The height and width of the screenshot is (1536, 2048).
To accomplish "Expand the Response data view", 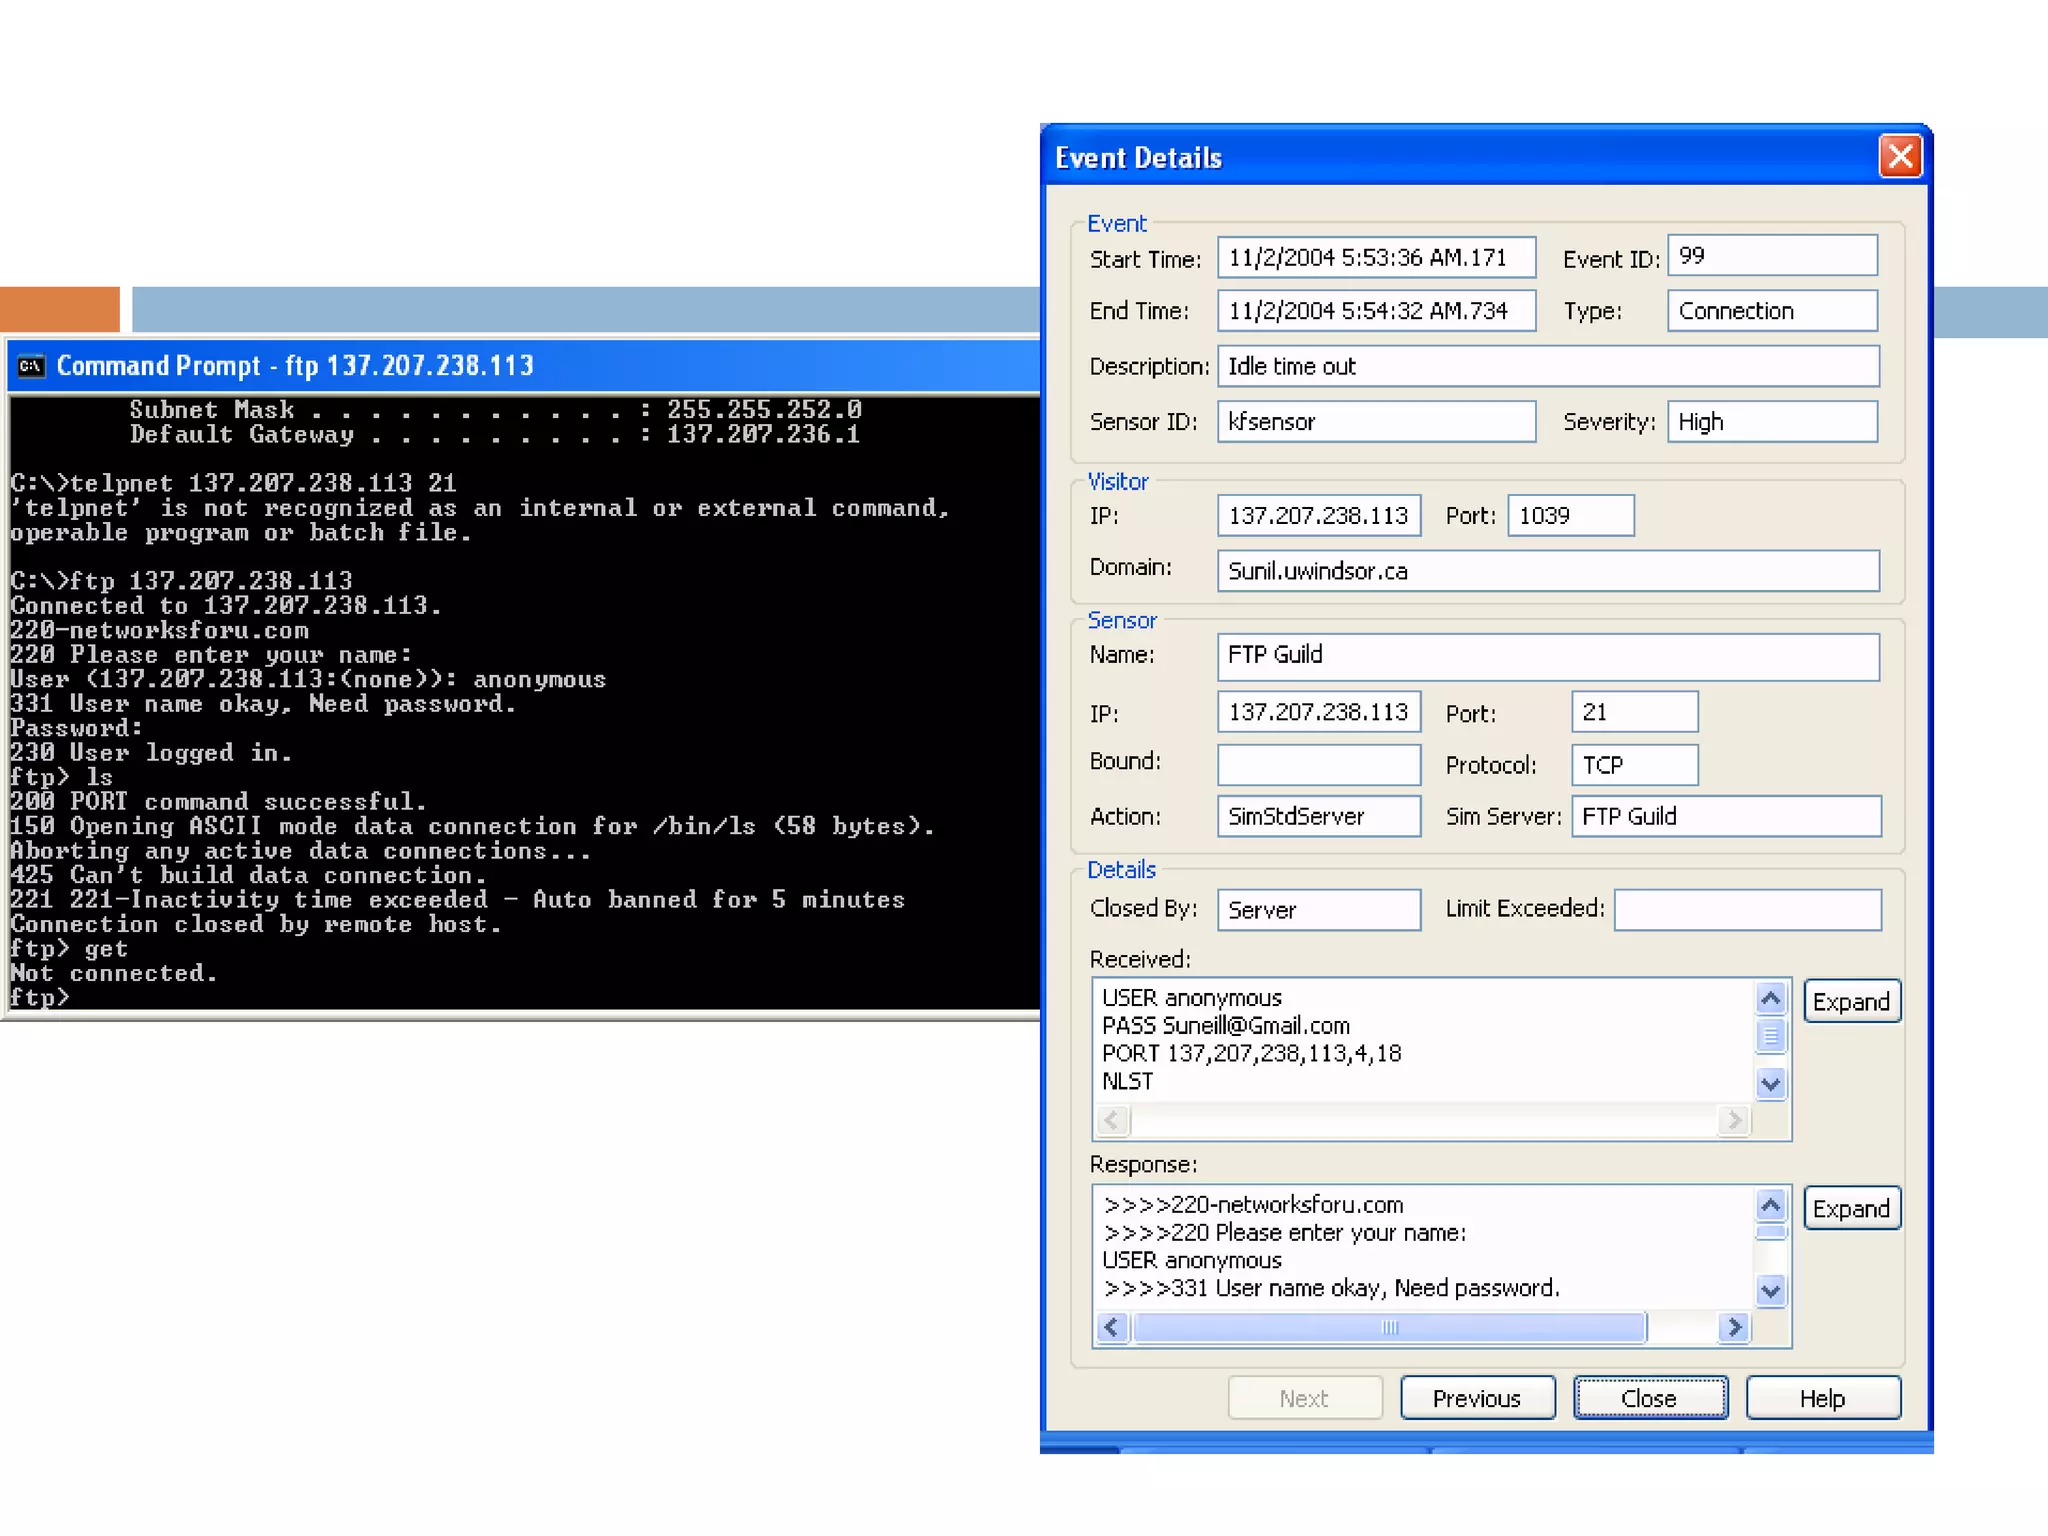I will [x=1851, y=1208].
